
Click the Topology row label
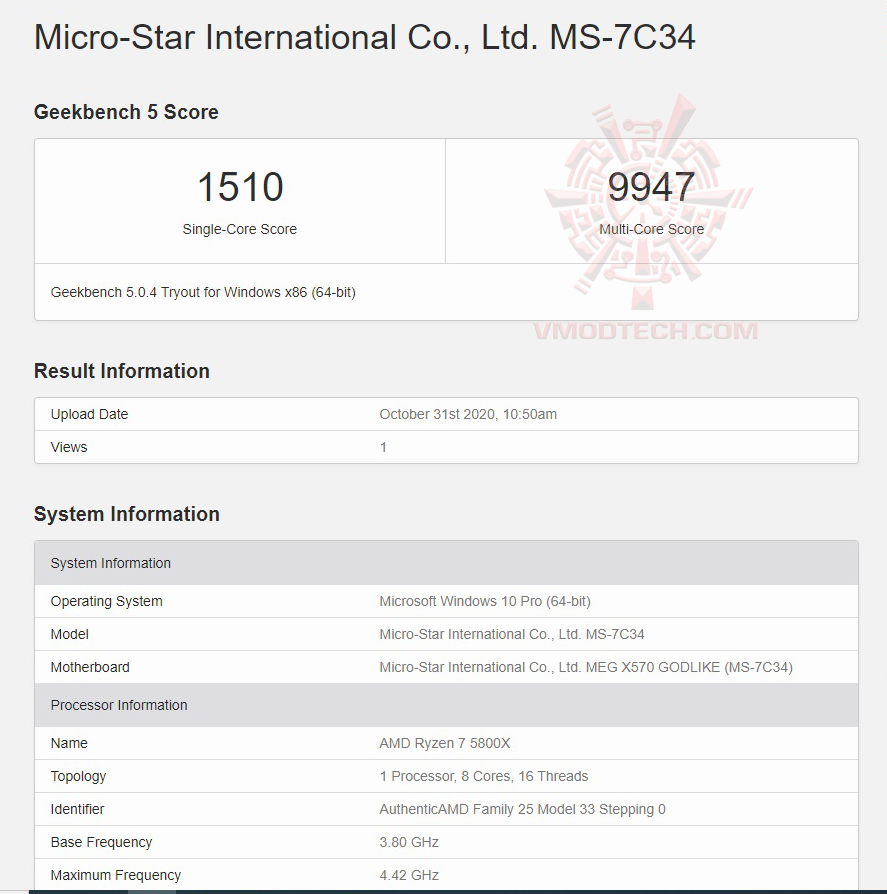point(79,777)
